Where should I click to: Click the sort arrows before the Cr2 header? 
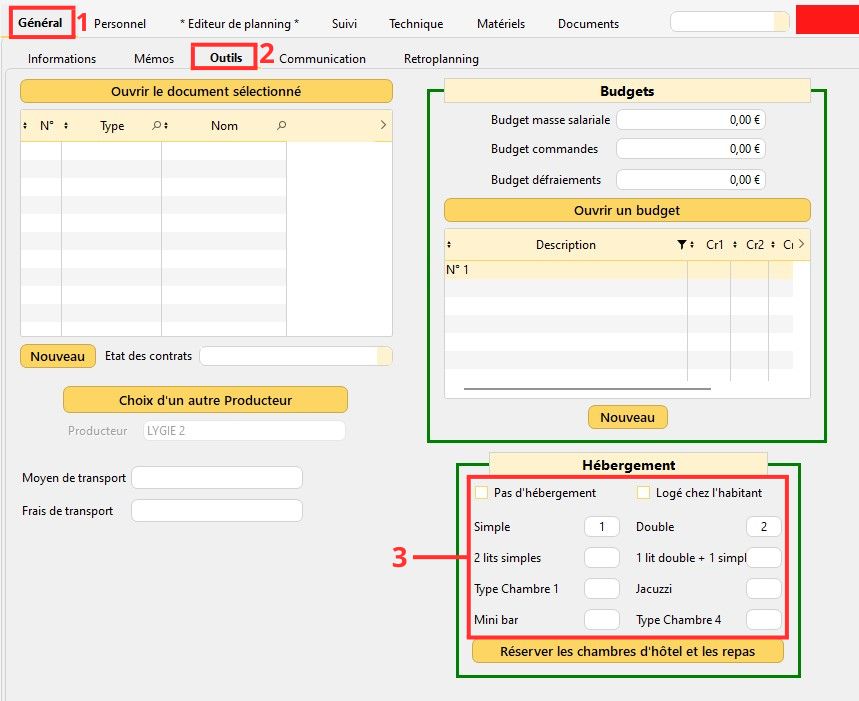[x=735, y=245]
